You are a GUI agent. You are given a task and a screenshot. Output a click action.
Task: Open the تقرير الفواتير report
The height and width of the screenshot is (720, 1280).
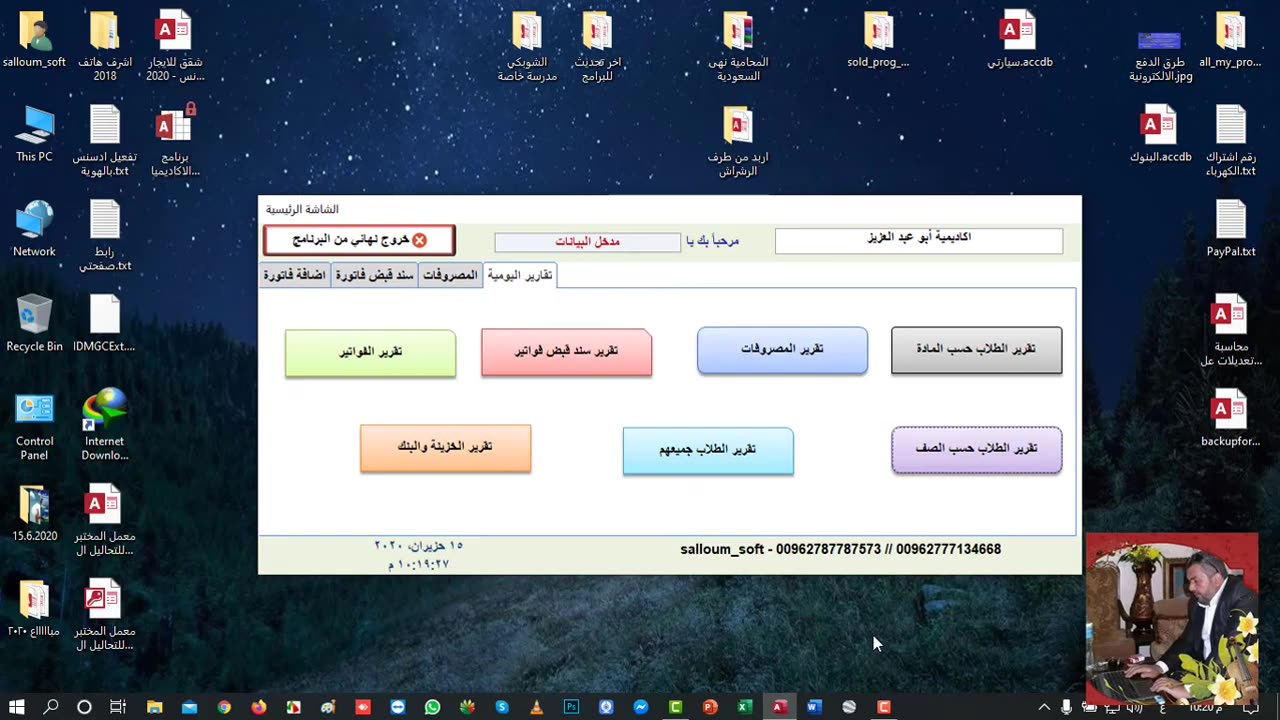(x=370, y=352)
